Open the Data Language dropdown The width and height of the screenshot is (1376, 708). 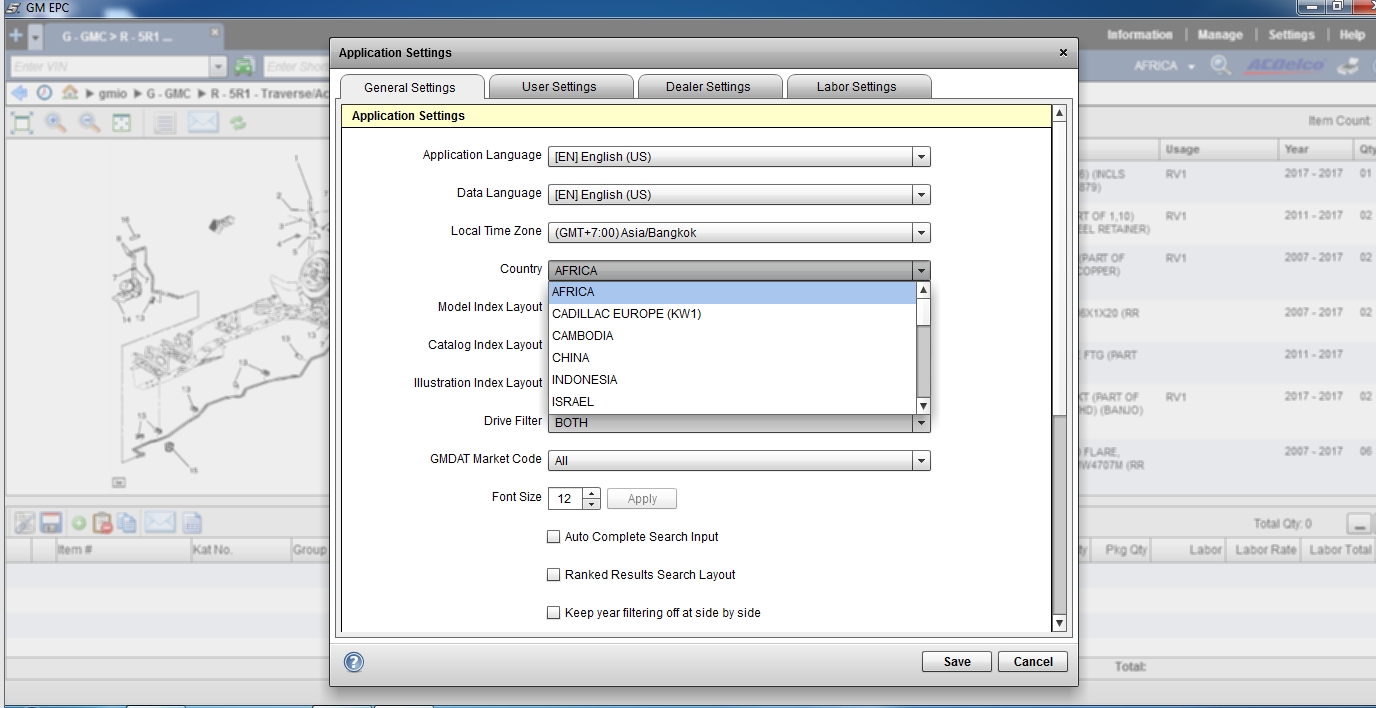pyautogui.click(x=739, y=195)
